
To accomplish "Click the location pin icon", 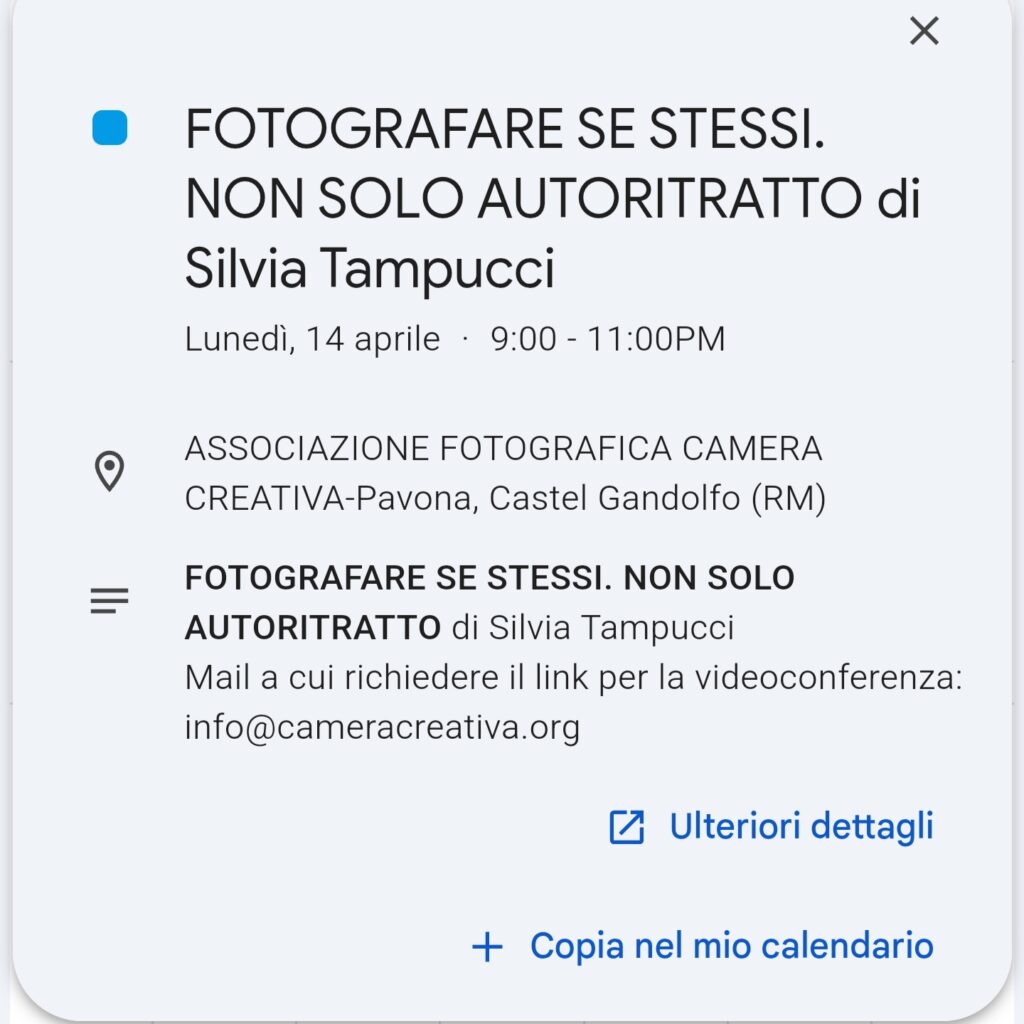I will (x=109, y=471).
